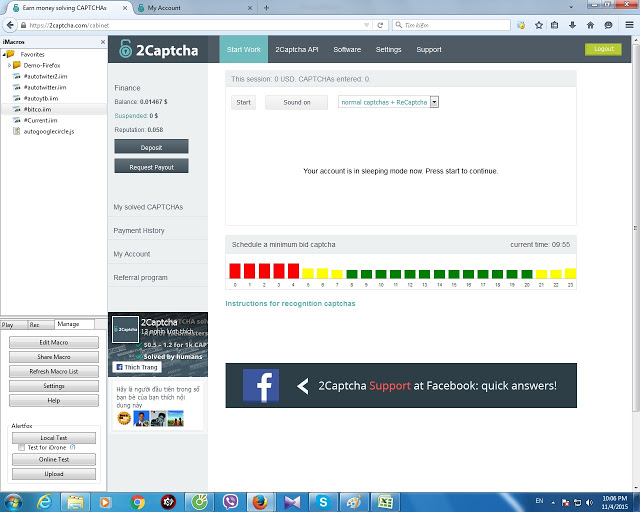This screenshot has height=512, width=640.
Task: Click the green bar for hour 12
Action: (x=410, y=274)
